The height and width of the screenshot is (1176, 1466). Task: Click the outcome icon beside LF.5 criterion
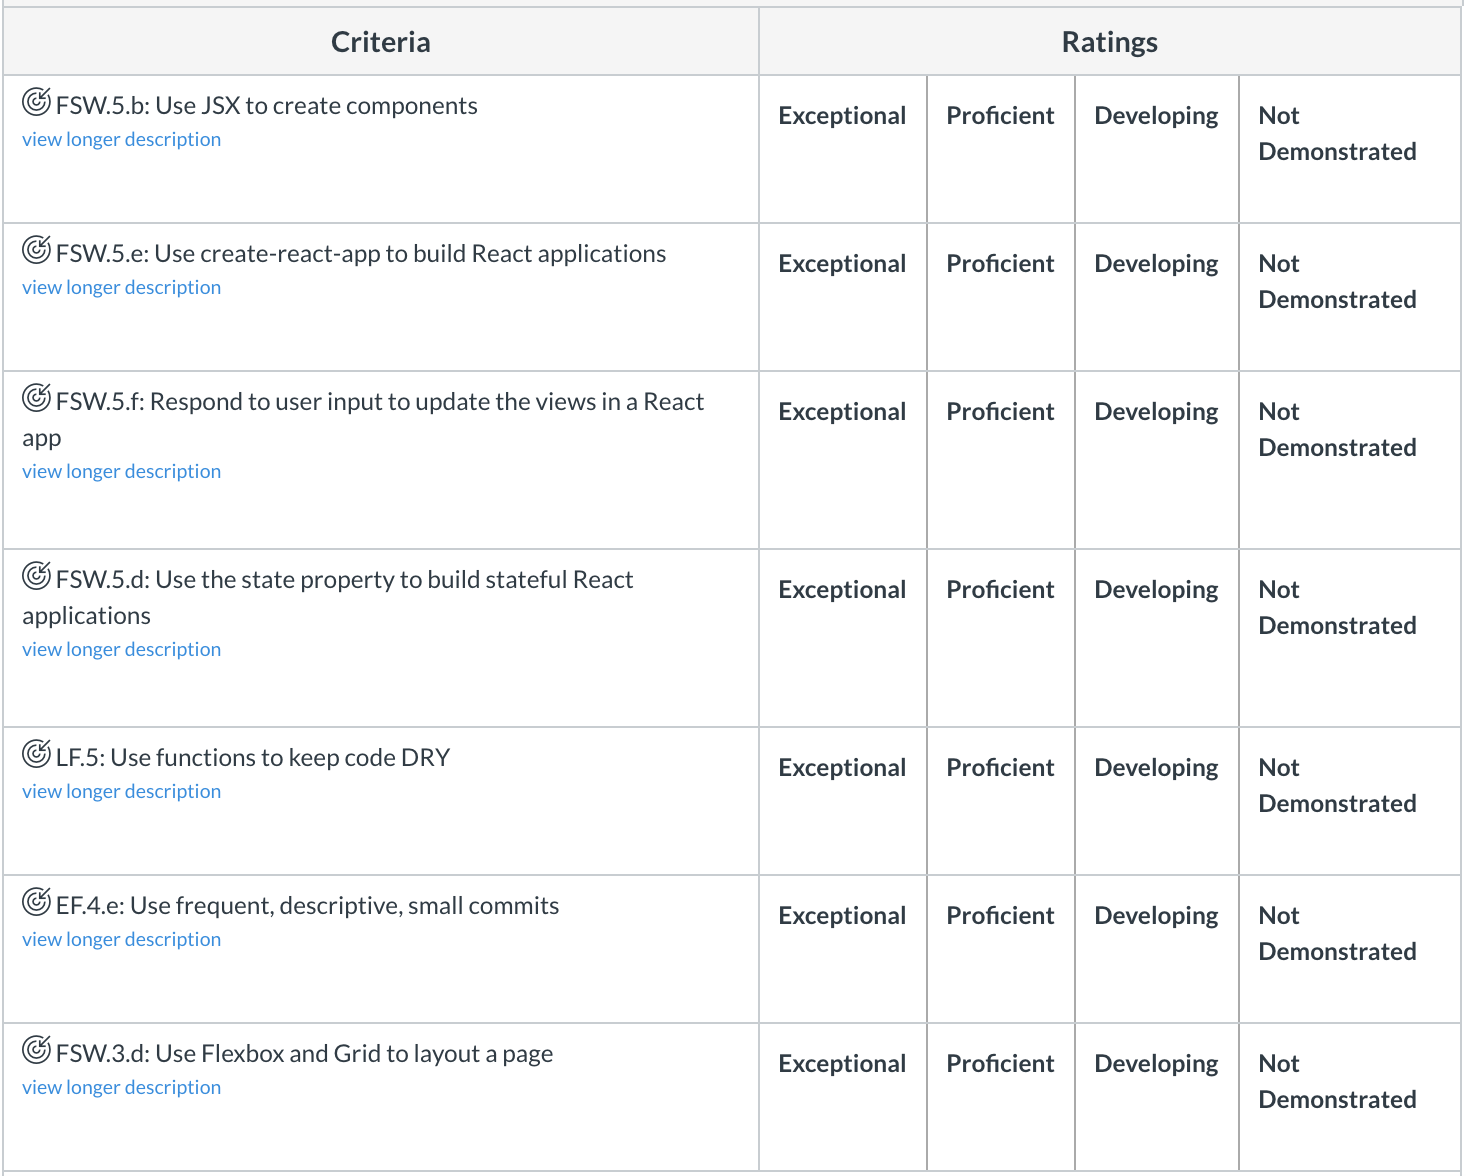(36, 754)
